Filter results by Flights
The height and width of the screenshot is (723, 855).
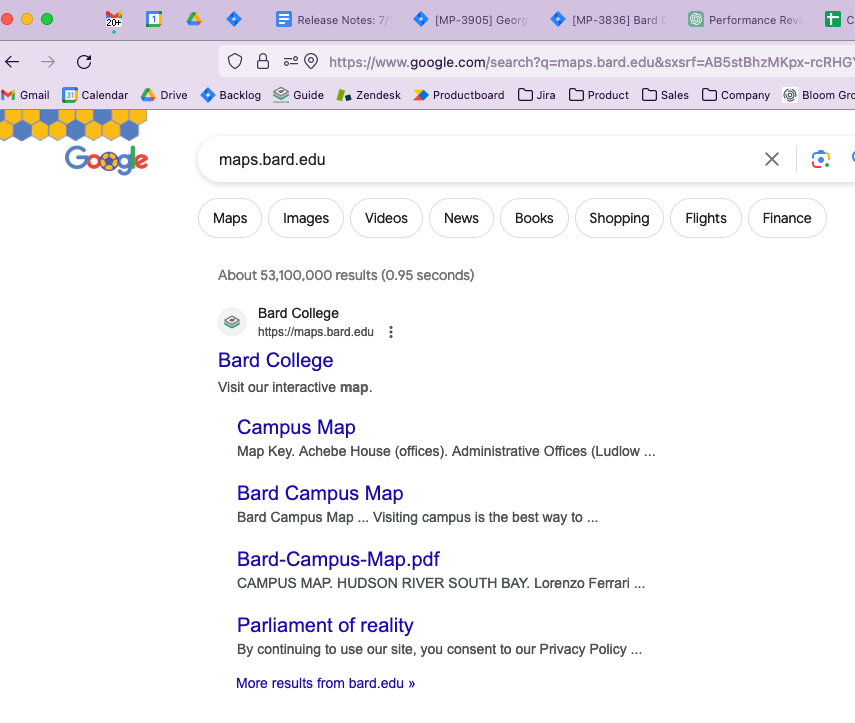pyautogui.click(x=706, y=218)
